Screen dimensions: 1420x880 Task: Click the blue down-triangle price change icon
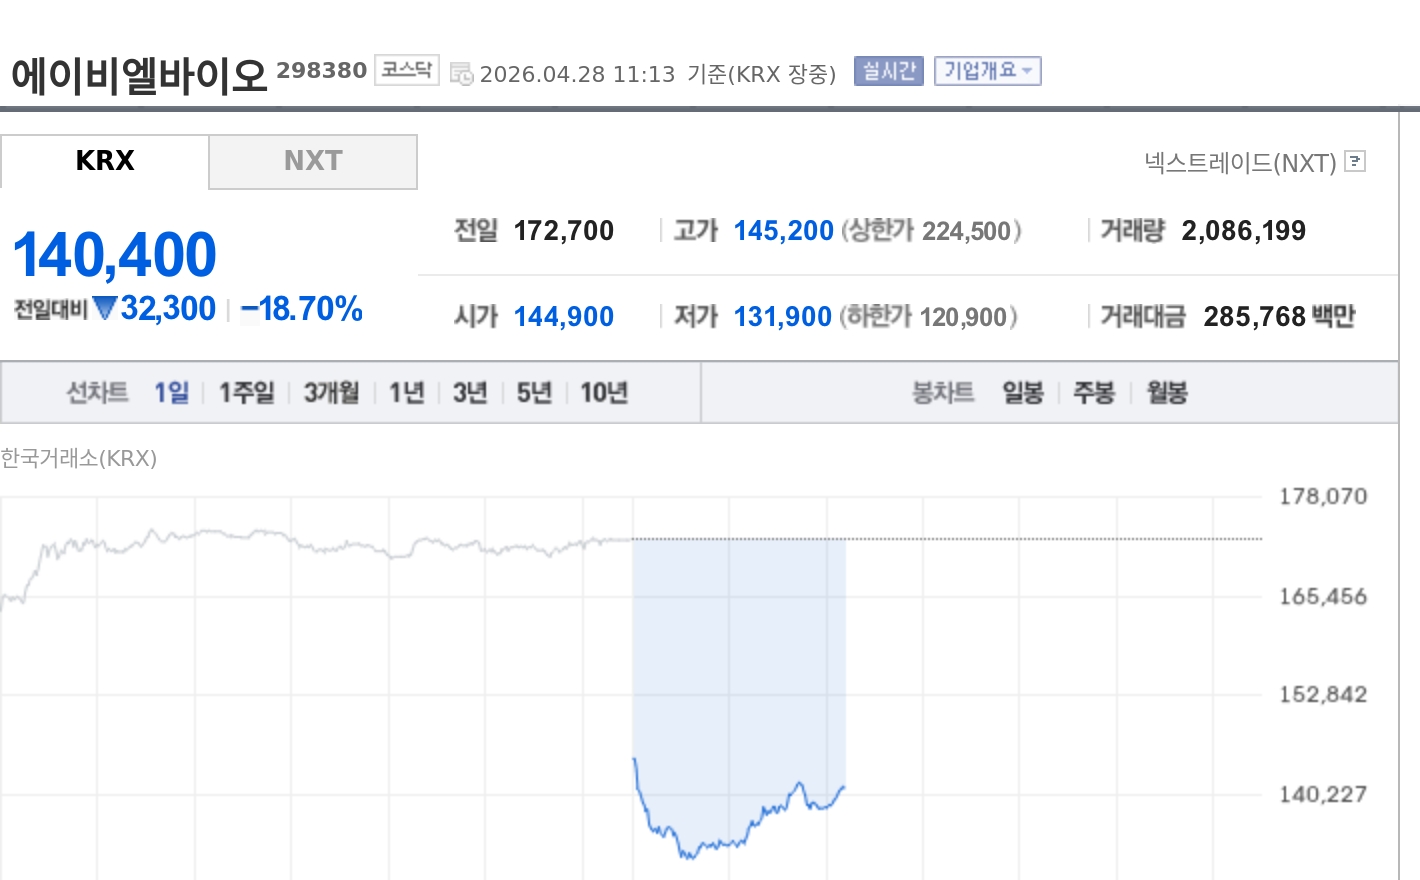tap(105, 309)
